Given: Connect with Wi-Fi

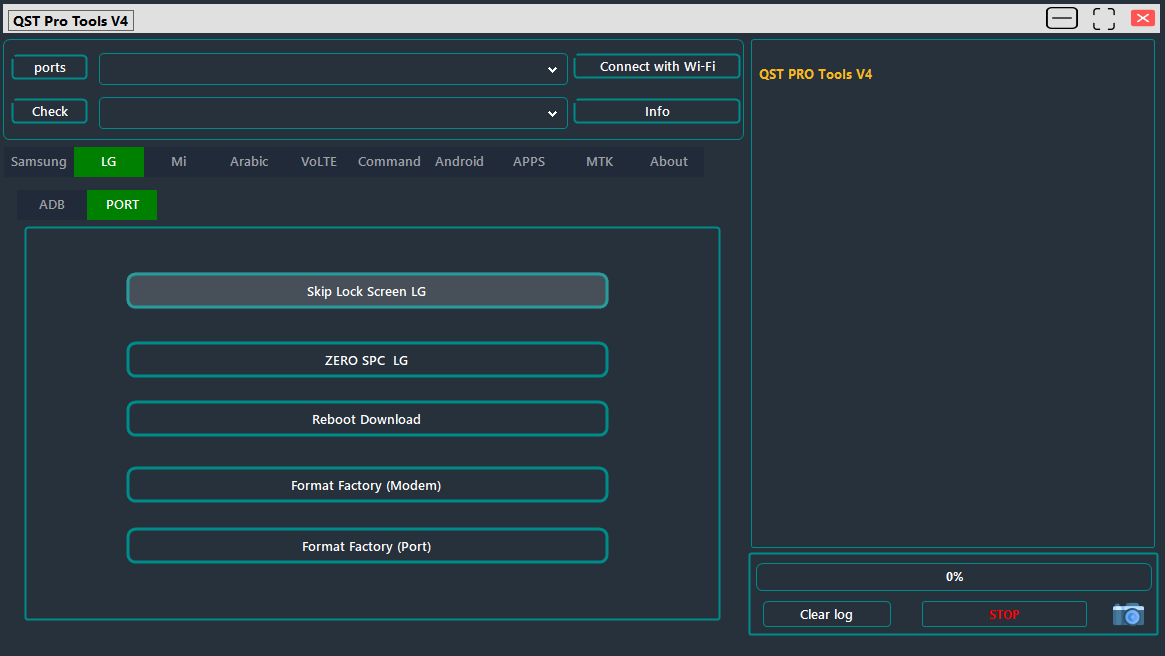Looking at the screenshot, I should [x=657, y=66].
